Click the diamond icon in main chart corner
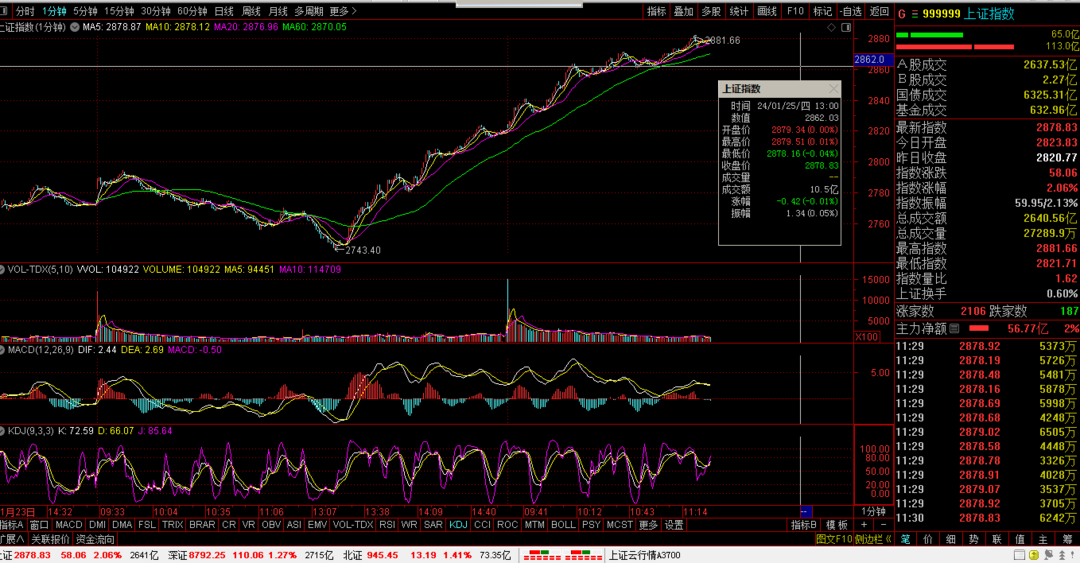Image resolution: width=1080 pixels, height=563 pixels. [x=831, y=28]
